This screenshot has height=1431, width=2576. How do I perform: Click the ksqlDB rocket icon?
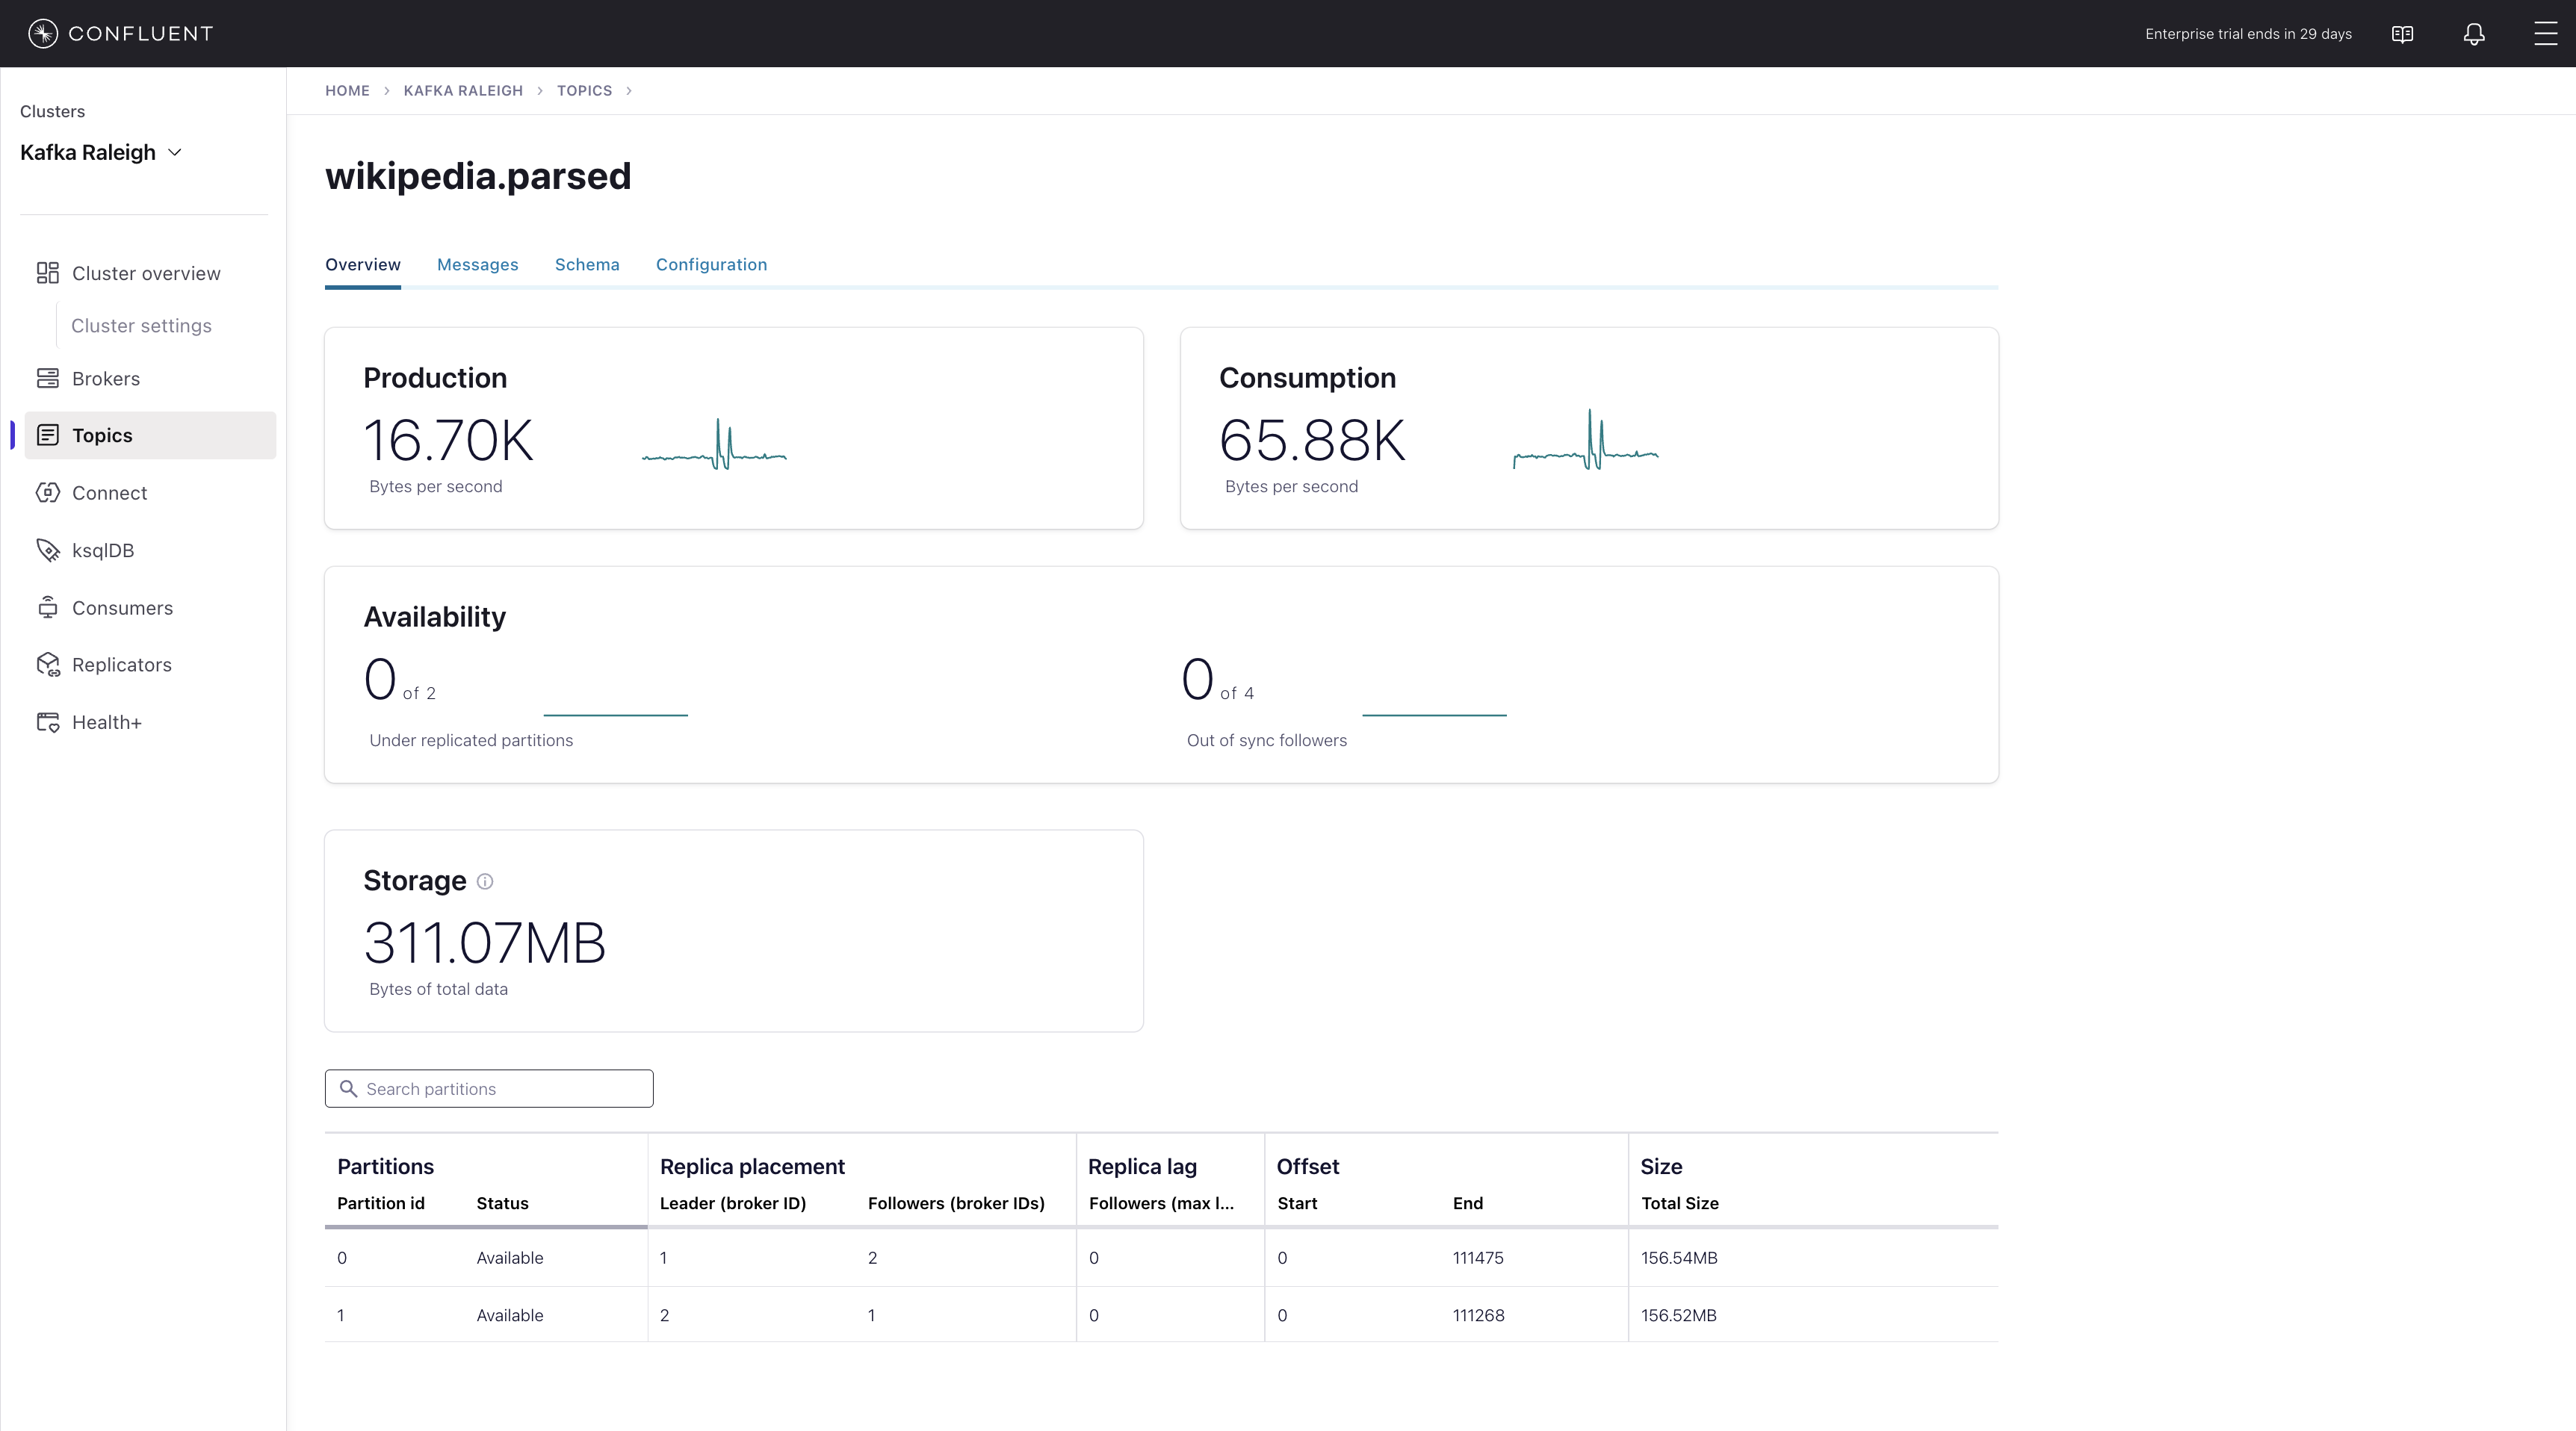[47, 550]
